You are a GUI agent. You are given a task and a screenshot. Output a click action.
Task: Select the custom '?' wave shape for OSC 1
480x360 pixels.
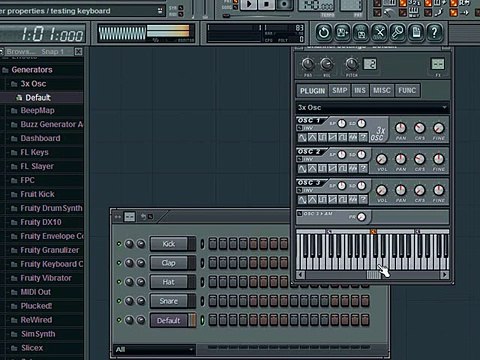point(363,137)
